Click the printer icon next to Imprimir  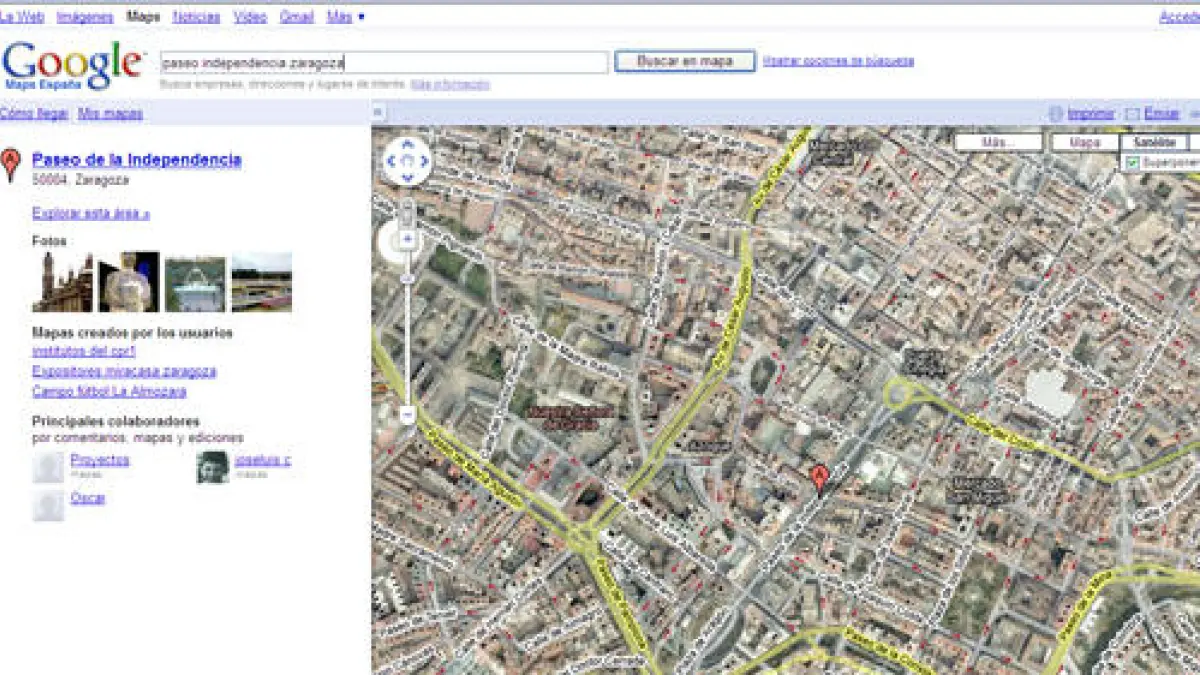(x=1056, y=114)
